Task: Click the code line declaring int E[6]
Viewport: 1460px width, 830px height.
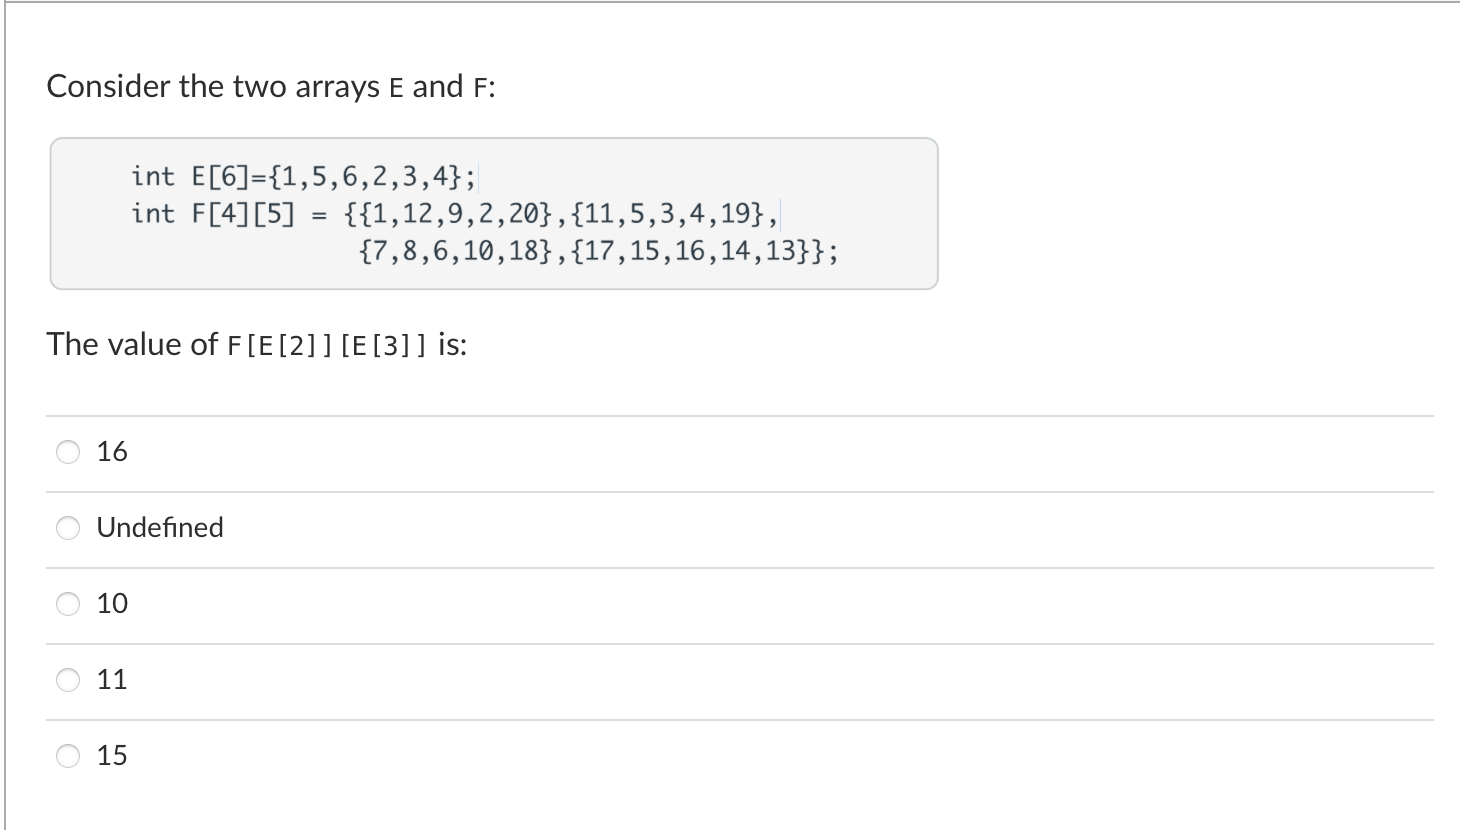Action: 304,177
